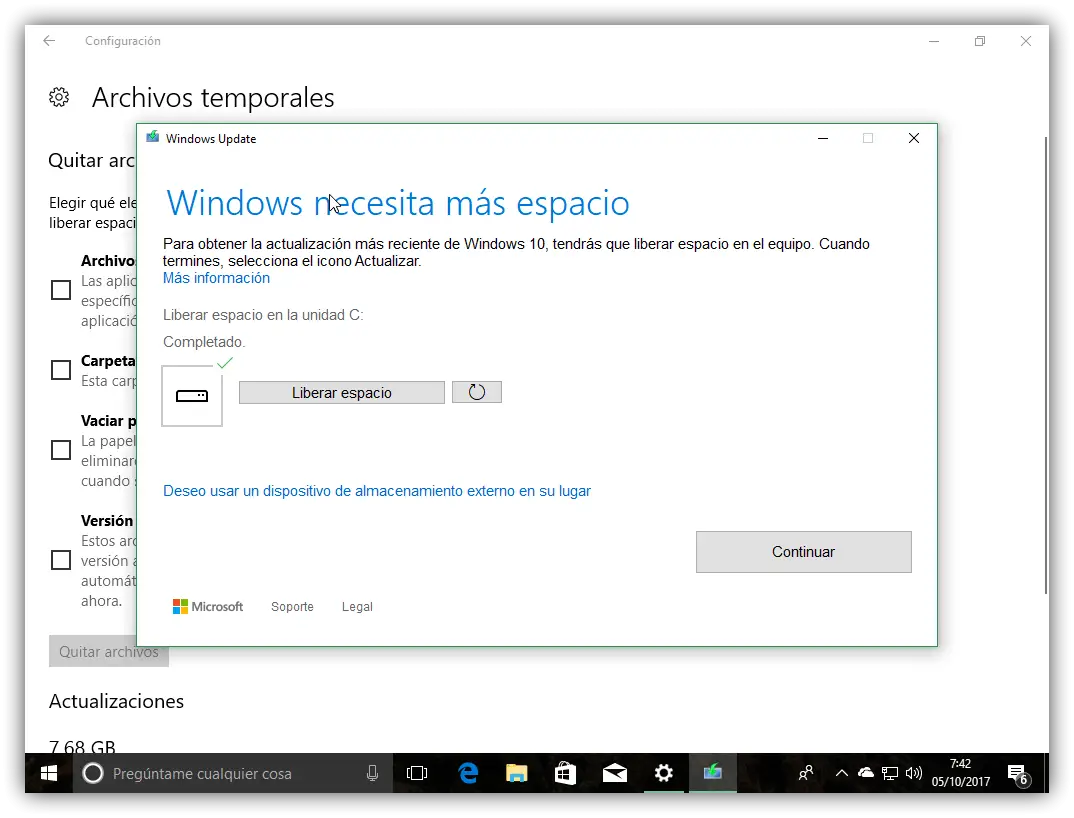Close the Configuración window

(1025, 41)
